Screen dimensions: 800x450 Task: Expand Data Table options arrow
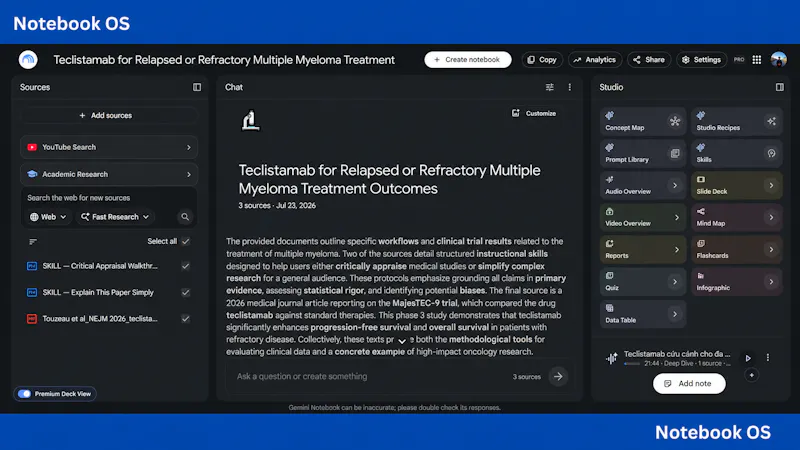coord(675,315)
